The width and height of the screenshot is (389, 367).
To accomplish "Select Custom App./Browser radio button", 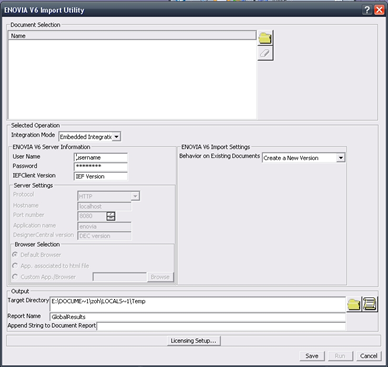I will (15, 277).
